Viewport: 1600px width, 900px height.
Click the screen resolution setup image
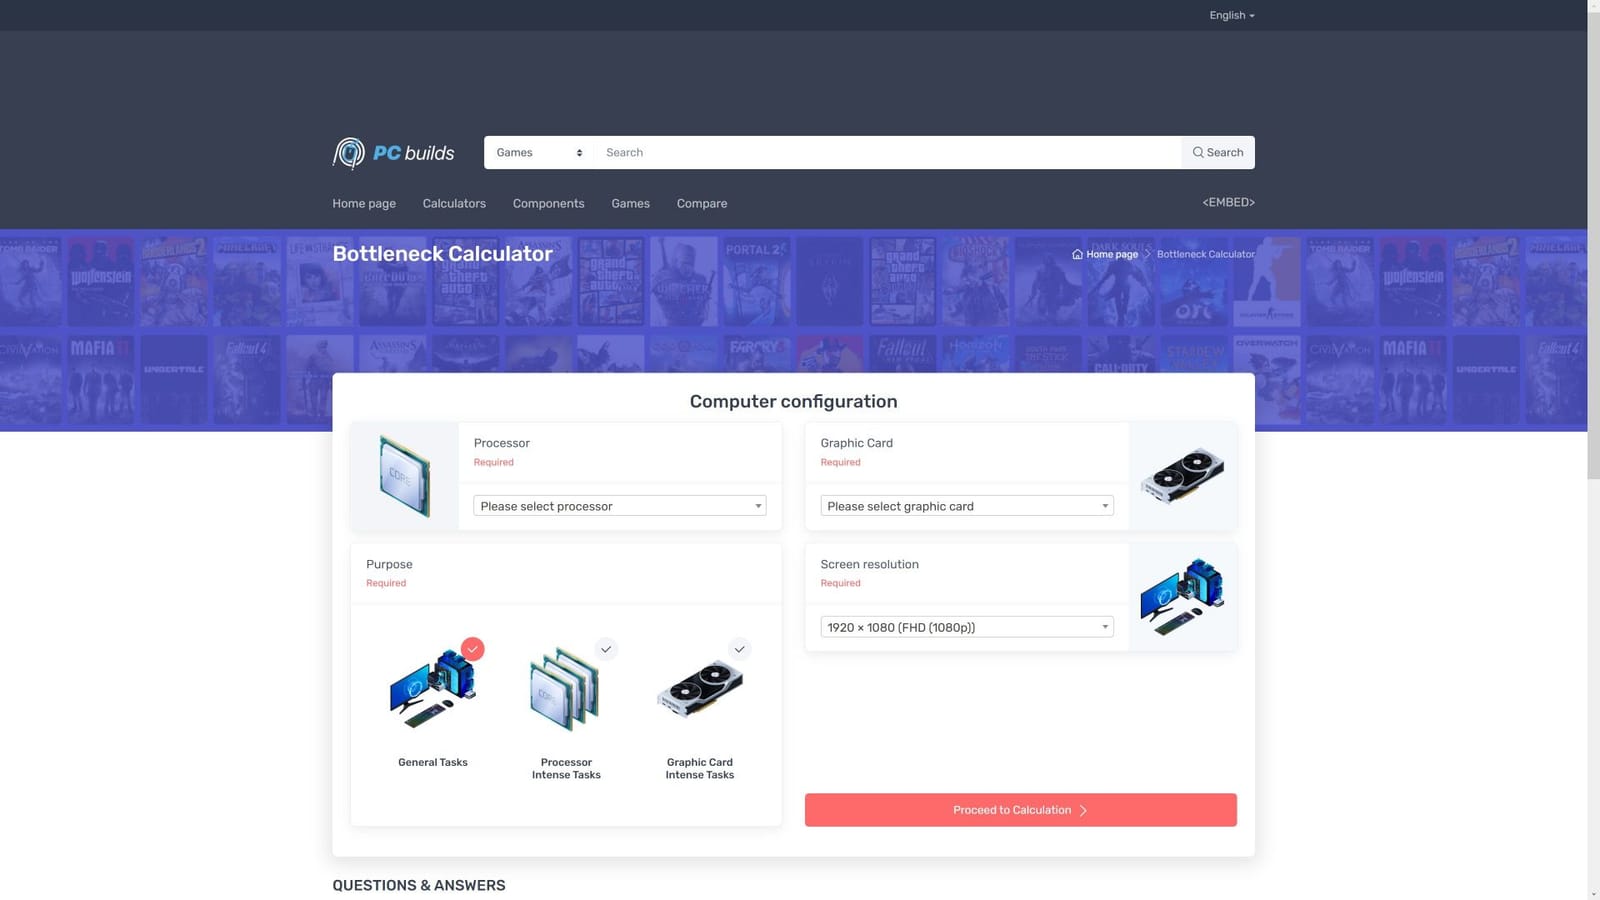tap(1182, 597)
